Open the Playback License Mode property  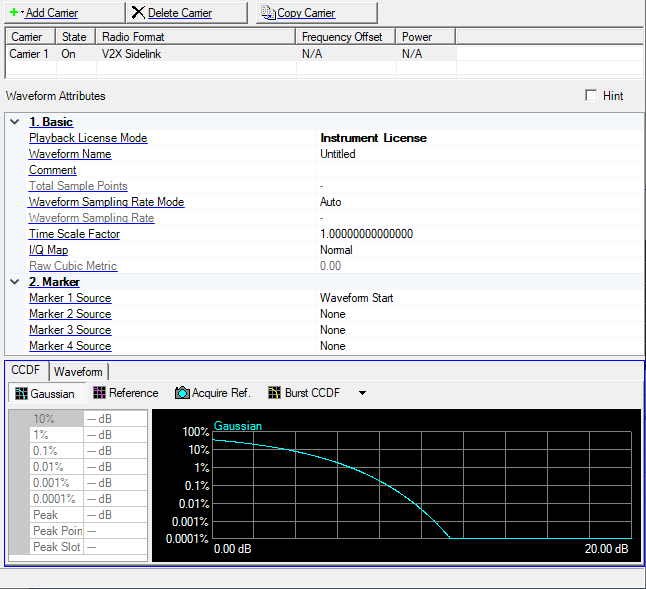tap(88, 138)
